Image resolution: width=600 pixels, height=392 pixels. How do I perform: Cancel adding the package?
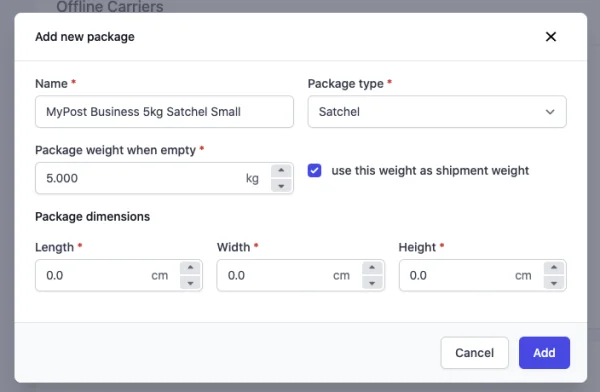(x=474, y=353)
